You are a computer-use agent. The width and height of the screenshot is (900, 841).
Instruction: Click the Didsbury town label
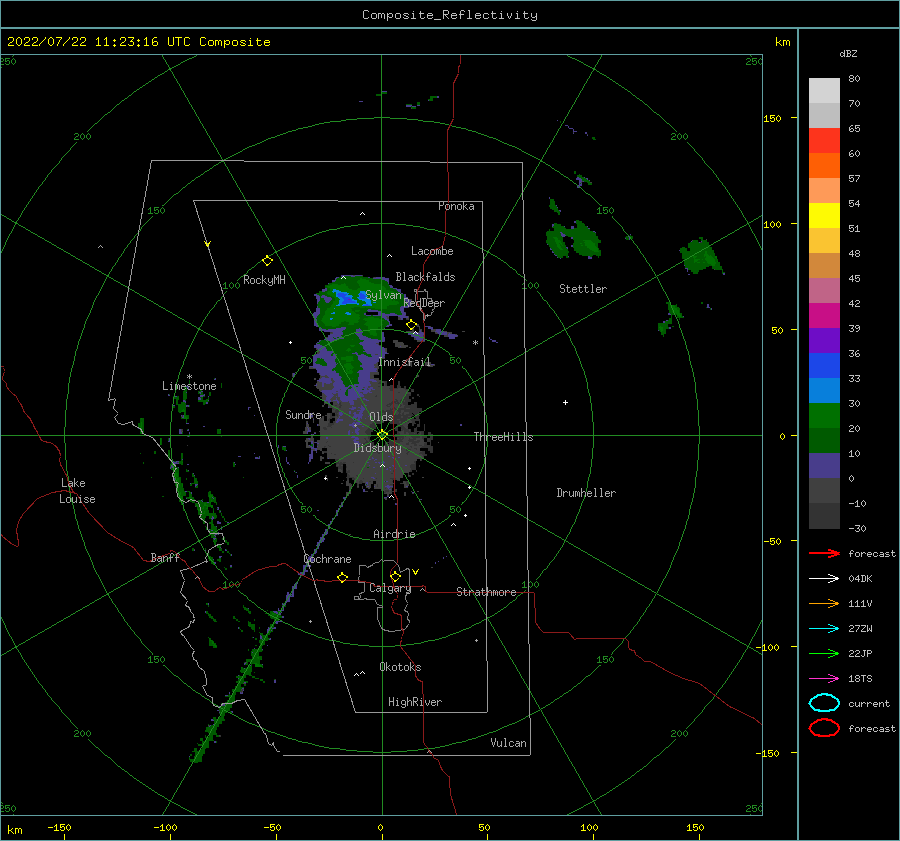[x=377, y=448]
